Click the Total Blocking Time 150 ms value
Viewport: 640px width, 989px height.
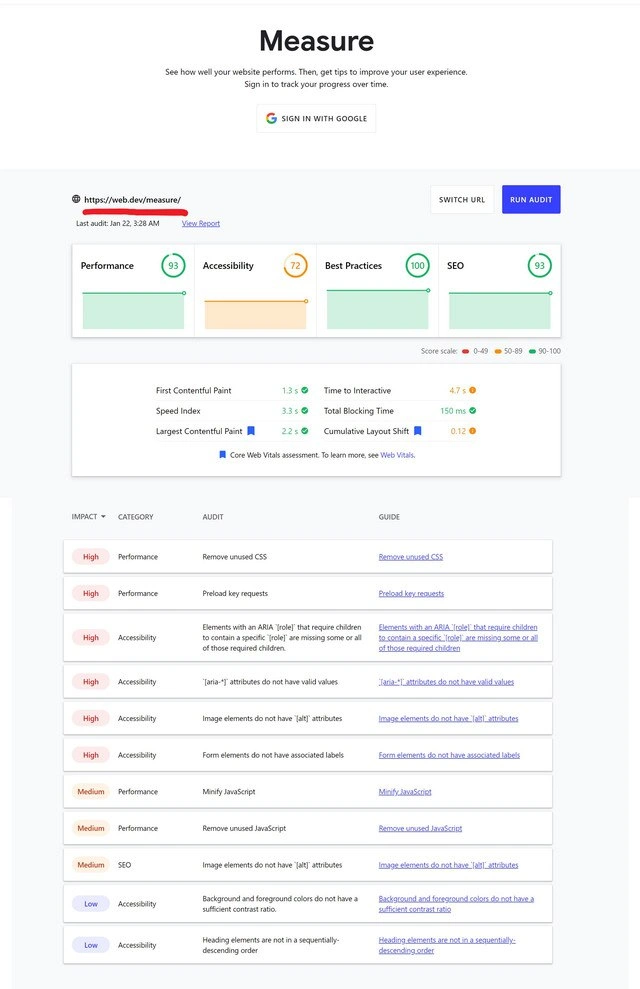click(x=453, y=411)
